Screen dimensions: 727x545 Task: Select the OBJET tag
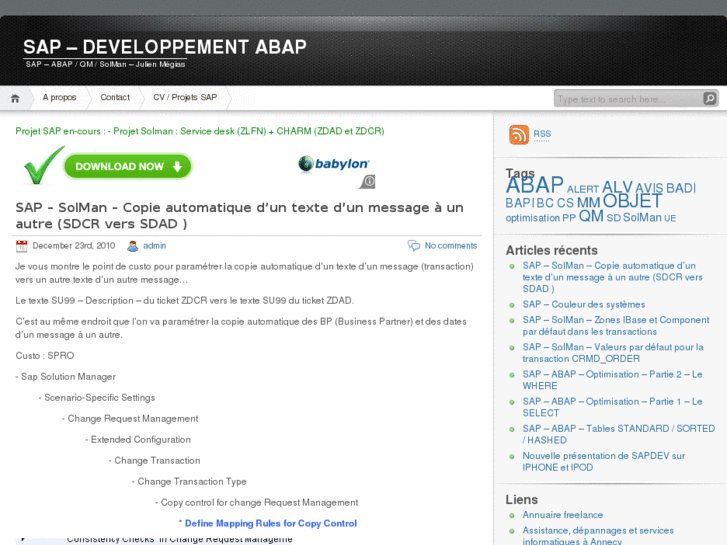pyautogui.click(x=632, y=201)
